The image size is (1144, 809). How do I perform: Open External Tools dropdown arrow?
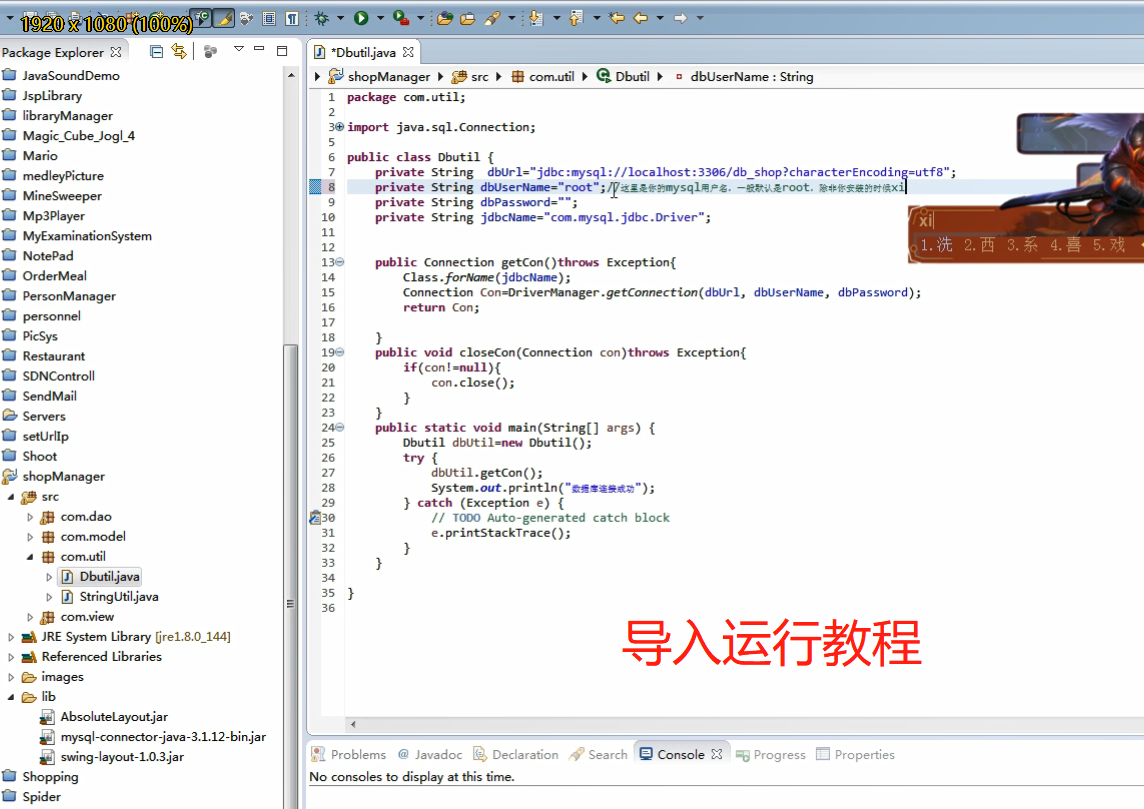point(420,18)
